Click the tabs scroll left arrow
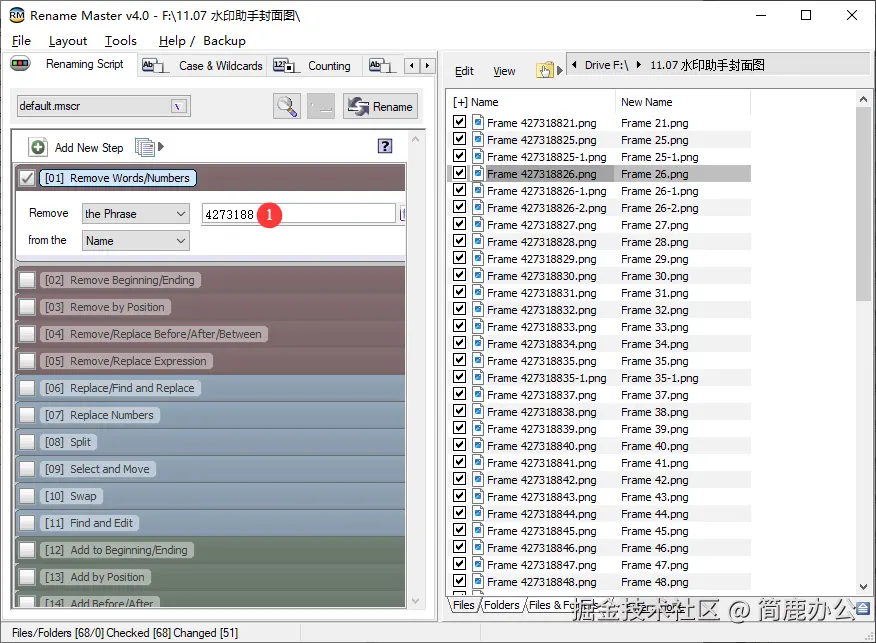This screenshot has width=876, height=643. [412, 65]
